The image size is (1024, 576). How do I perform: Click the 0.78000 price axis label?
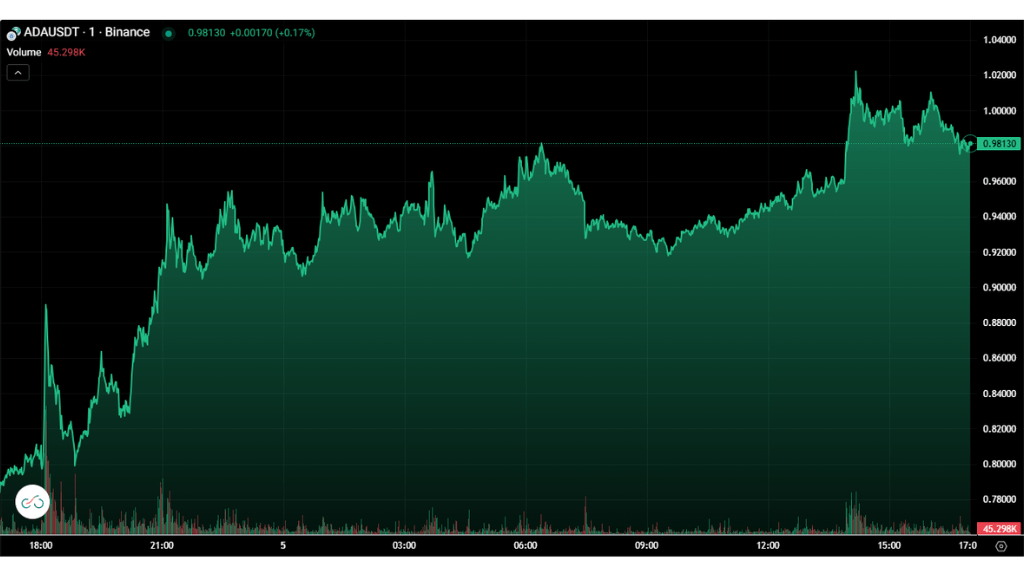point(999,500)
